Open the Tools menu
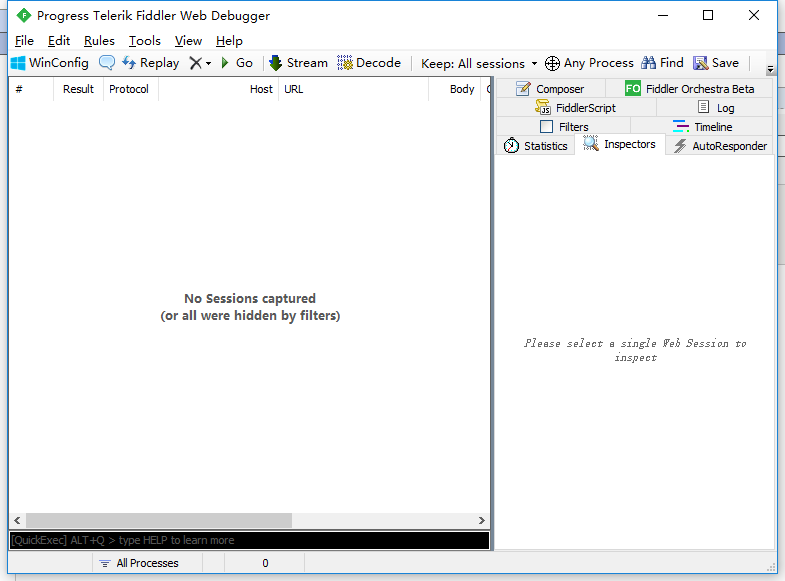 click(145, 41)
